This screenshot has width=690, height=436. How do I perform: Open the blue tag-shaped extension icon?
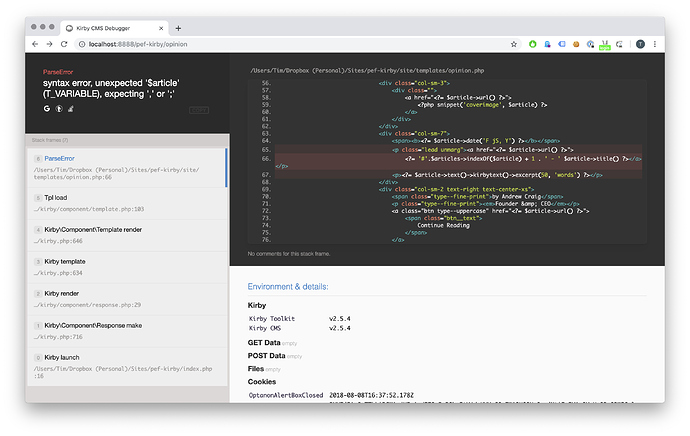(562, 44)
